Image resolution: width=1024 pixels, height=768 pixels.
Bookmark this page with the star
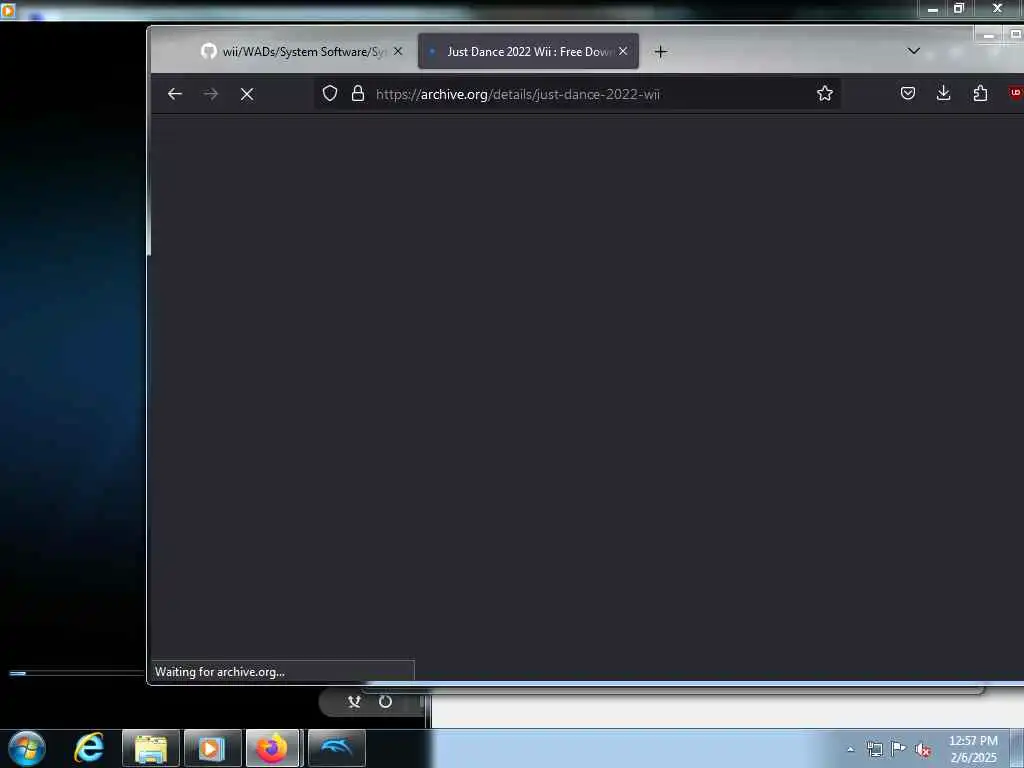point(825,93)
